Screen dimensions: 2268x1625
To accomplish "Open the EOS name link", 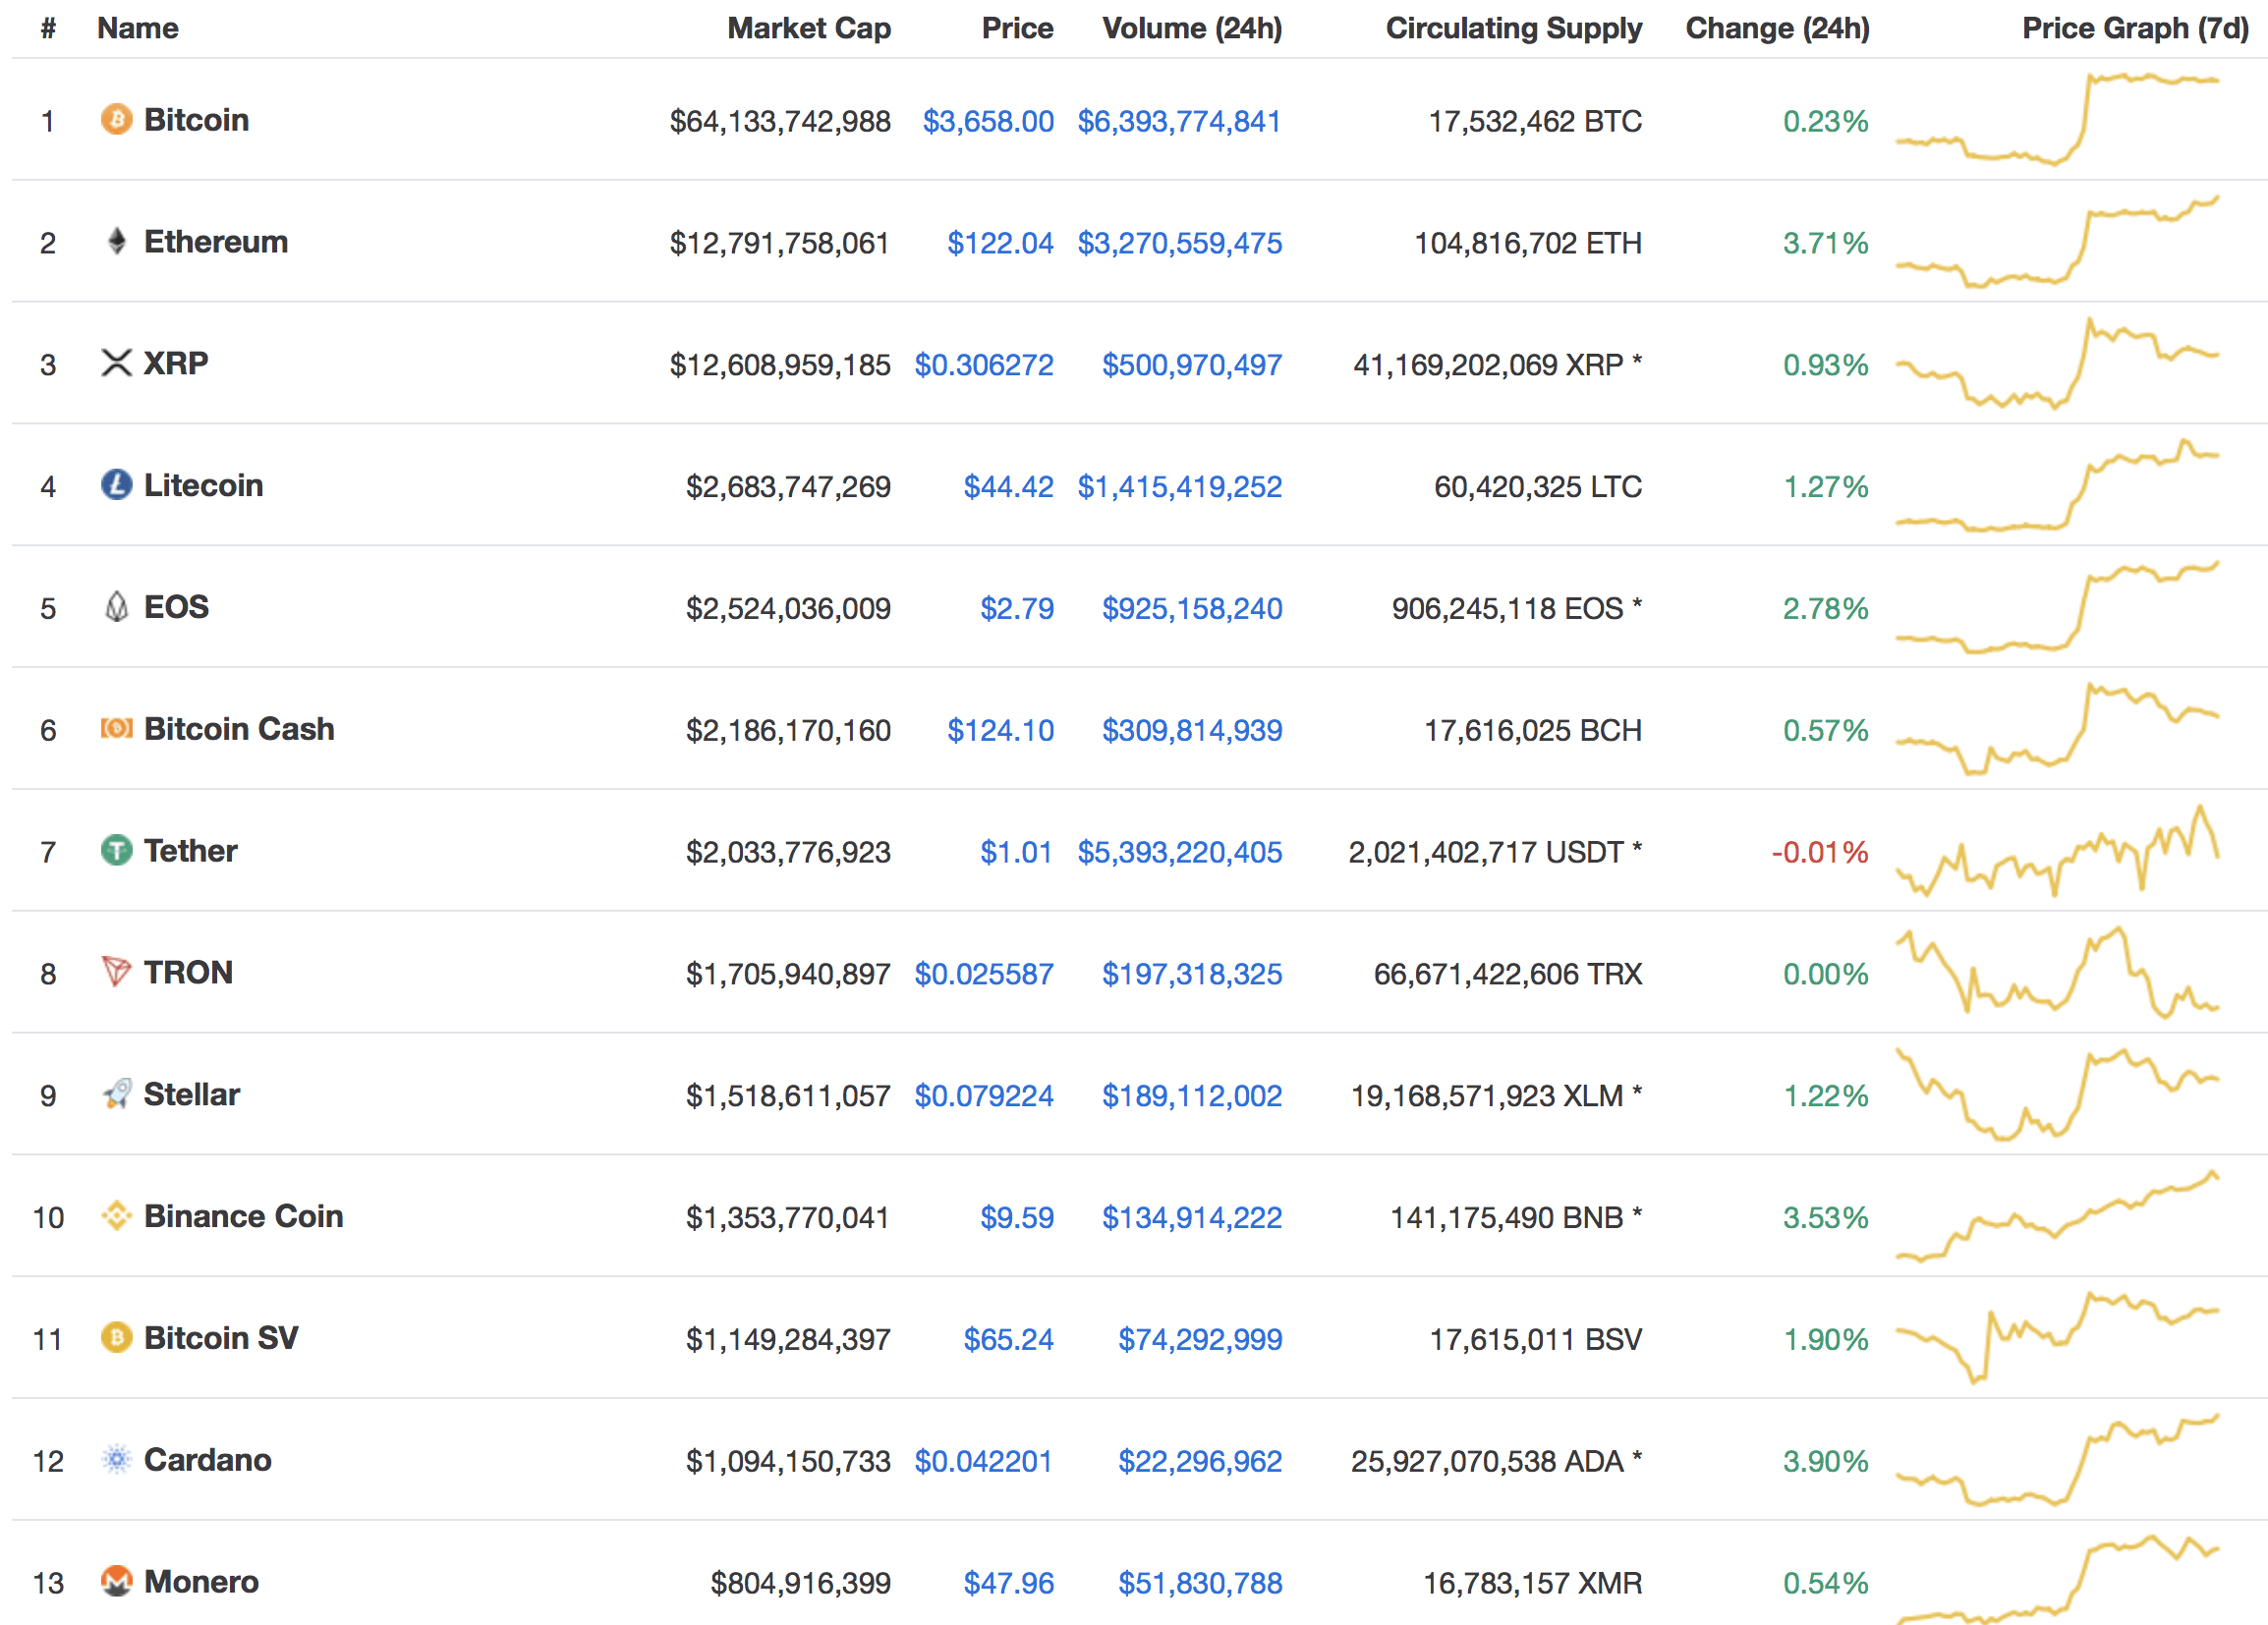I will tap(177, 607).
